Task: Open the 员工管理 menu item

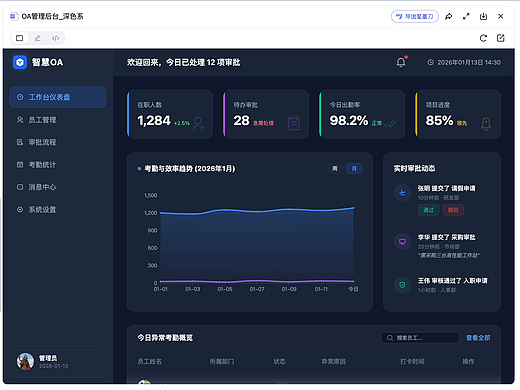Action: click(x=58, y=120)
